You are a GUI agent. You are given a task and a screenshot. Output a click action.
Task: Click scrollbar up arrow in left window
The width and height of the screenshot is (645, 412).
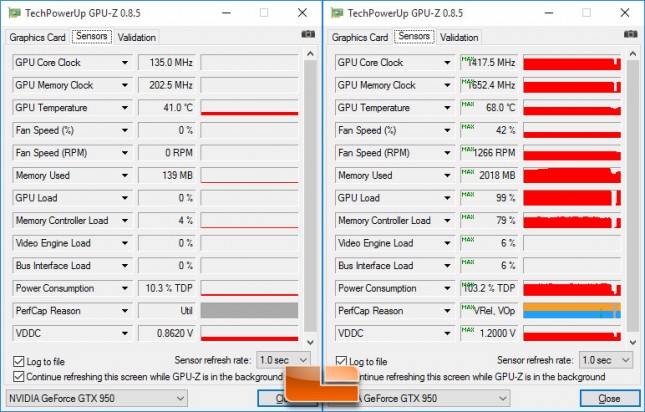pos(310,54)
